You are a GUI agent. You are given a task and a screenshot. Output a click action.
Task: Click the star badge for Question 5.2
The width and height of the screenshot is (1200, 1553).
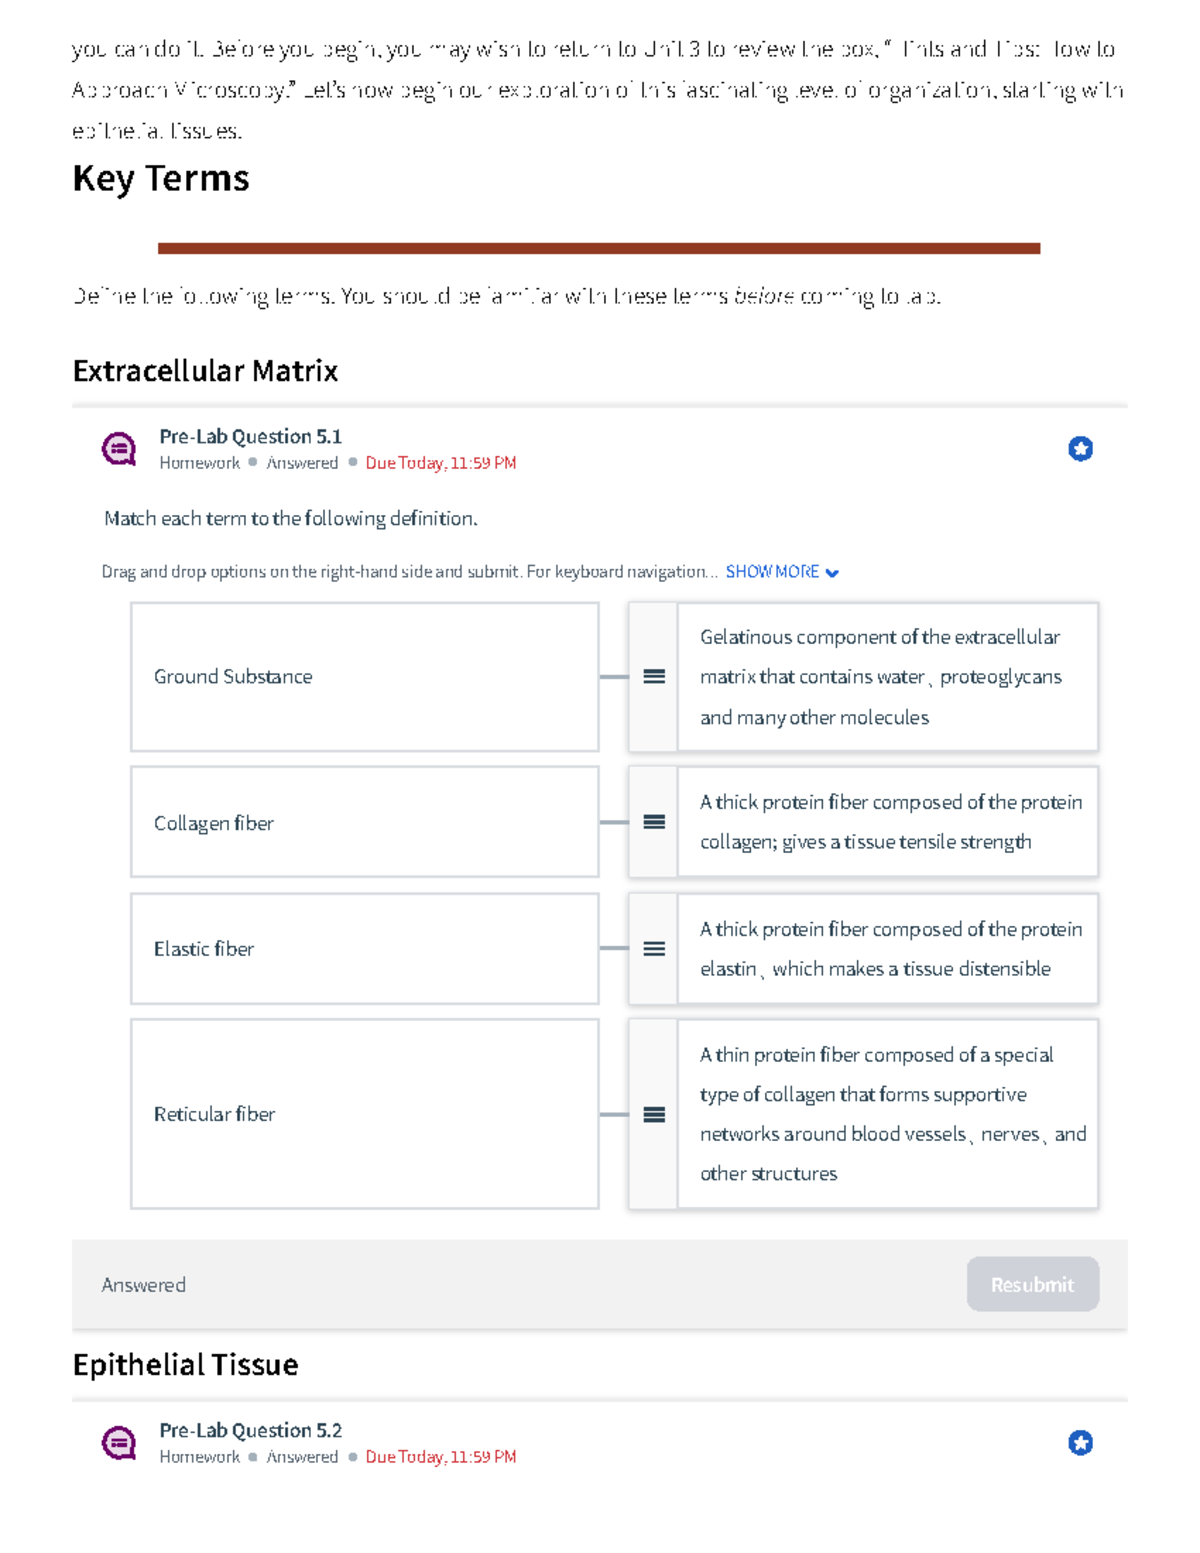[1080, 1443]
